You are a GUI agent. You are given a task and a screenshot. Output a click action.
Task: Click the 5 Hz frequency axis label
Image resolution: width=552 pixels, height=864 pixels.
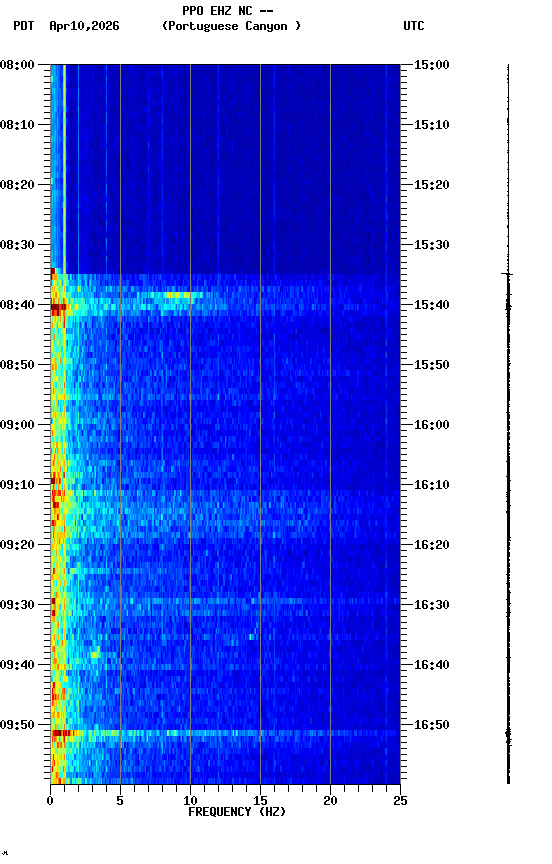tap(120, 801)
